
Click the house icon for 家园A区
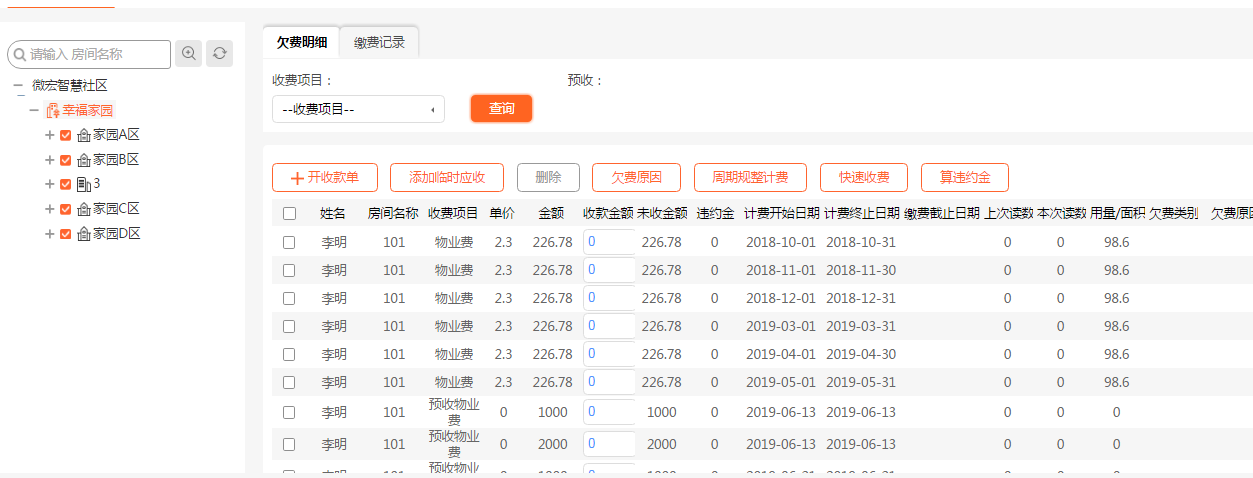[x=84, y=135]
